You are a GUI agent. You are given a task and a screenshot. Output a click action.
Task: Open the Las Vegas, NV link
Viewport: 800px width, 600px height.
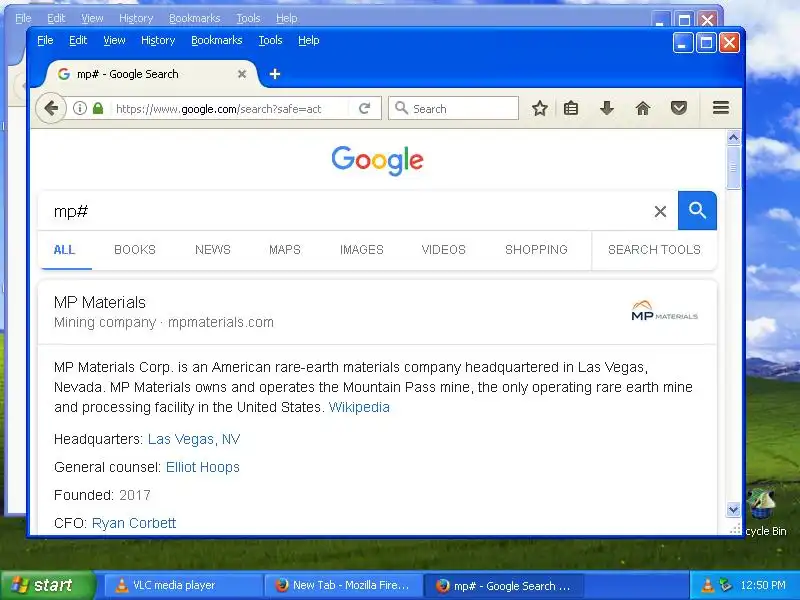point(194,439)
